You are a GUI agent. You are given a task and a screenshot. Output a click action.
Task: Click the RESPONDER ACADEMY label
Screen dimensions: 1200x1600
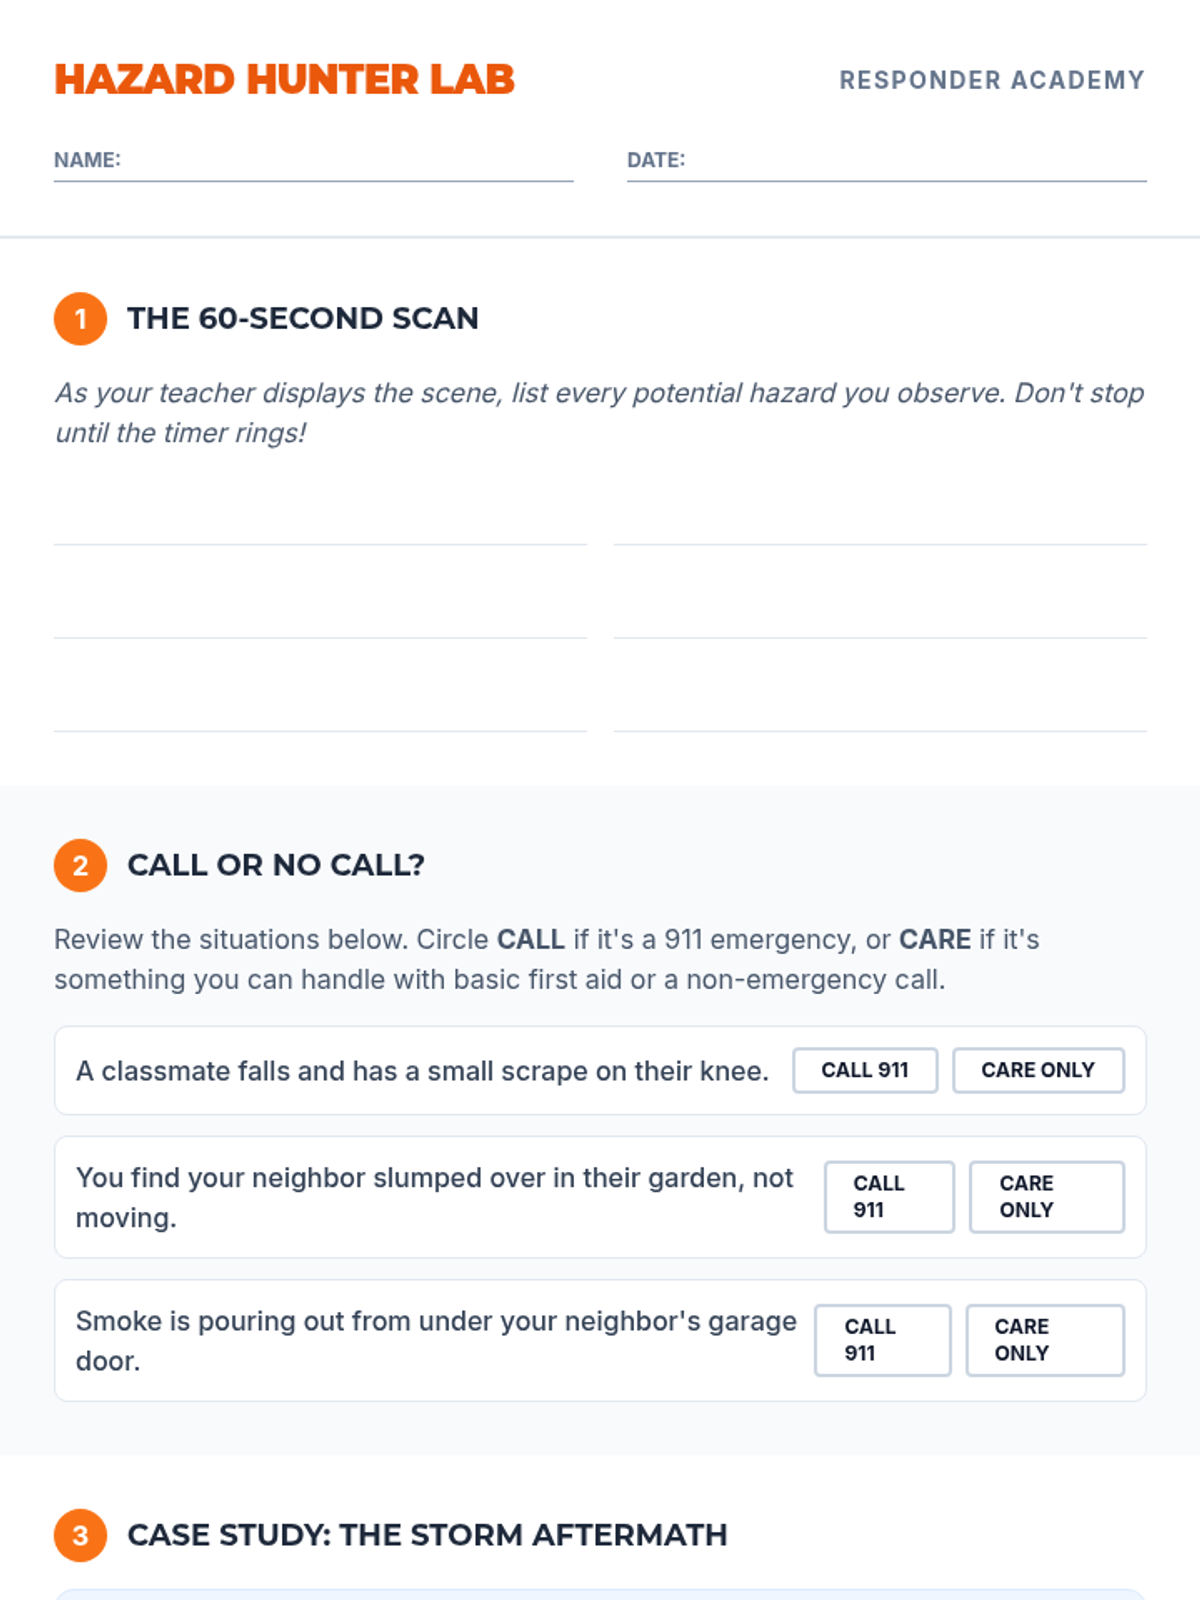pyautogui.click(x=992, y=80)
